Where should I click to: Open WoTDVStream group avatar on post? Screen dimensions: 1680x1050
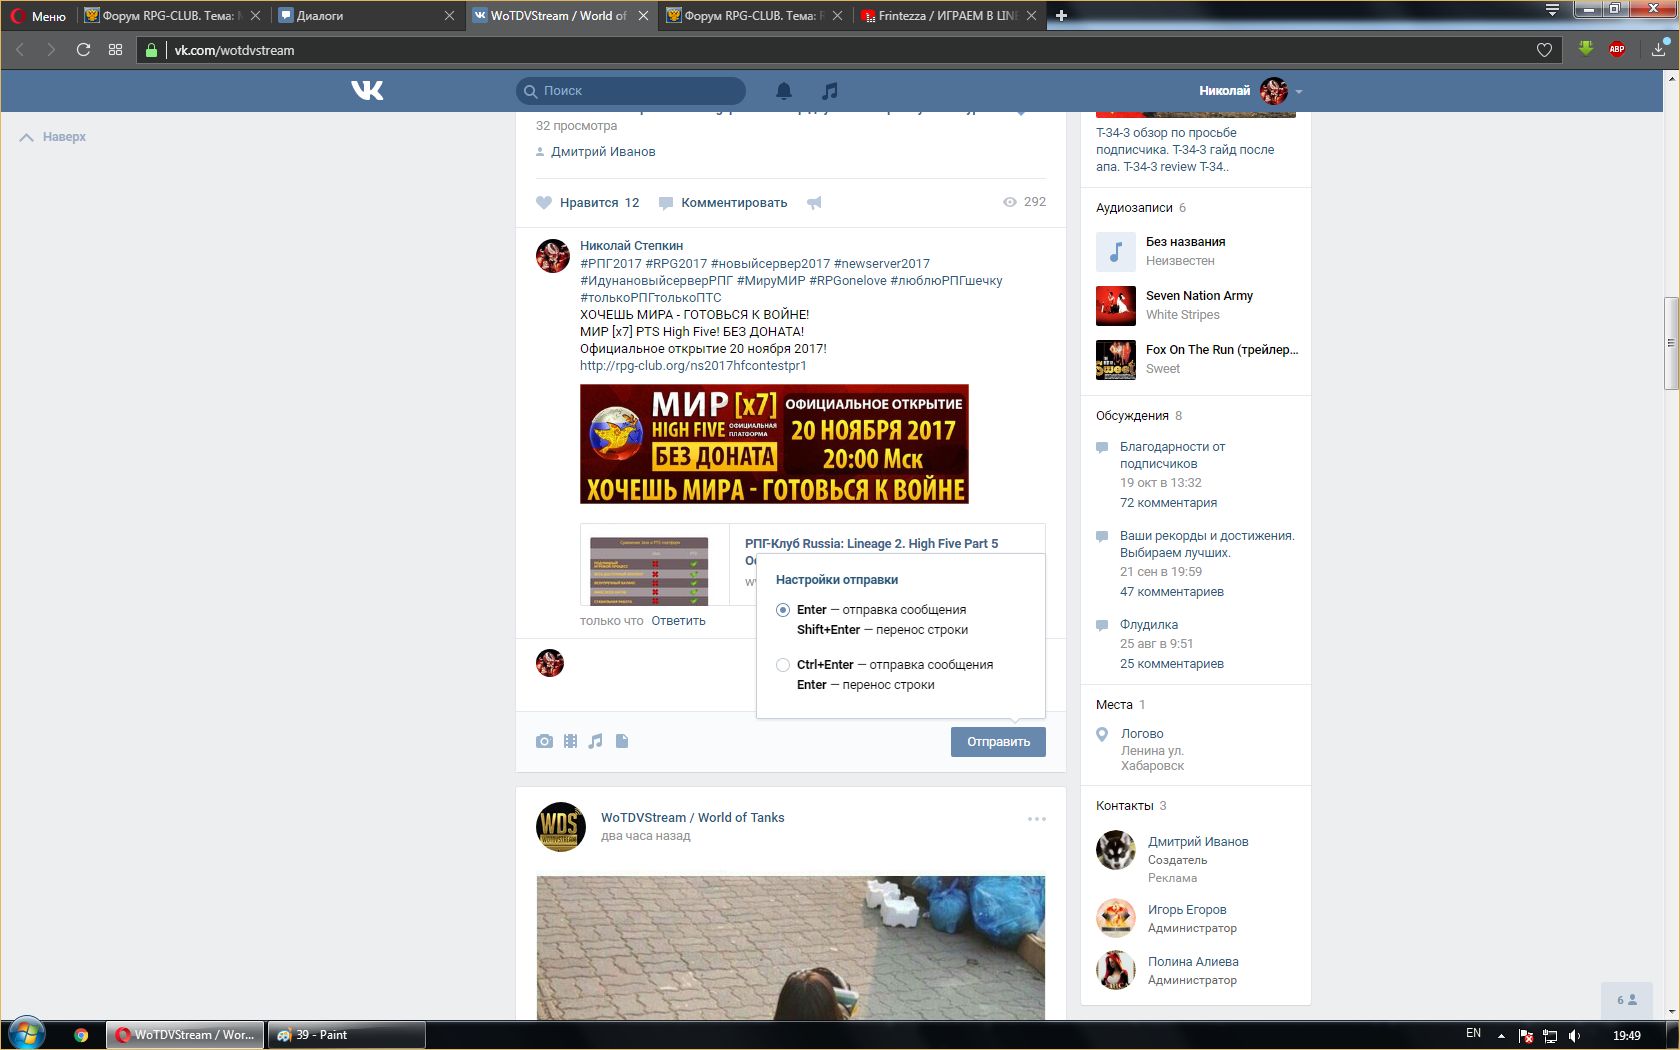(x=561, y=827)
